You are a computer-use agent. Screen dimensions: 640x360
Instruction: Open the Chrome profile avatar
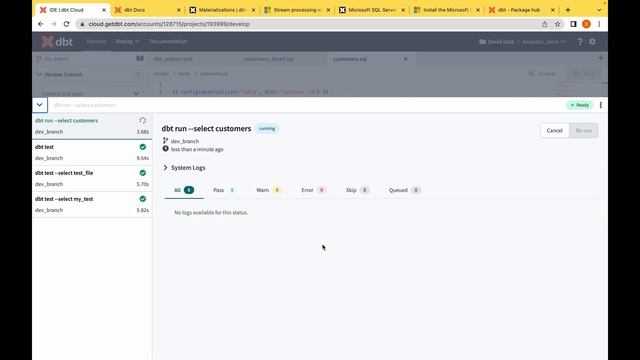586,24
